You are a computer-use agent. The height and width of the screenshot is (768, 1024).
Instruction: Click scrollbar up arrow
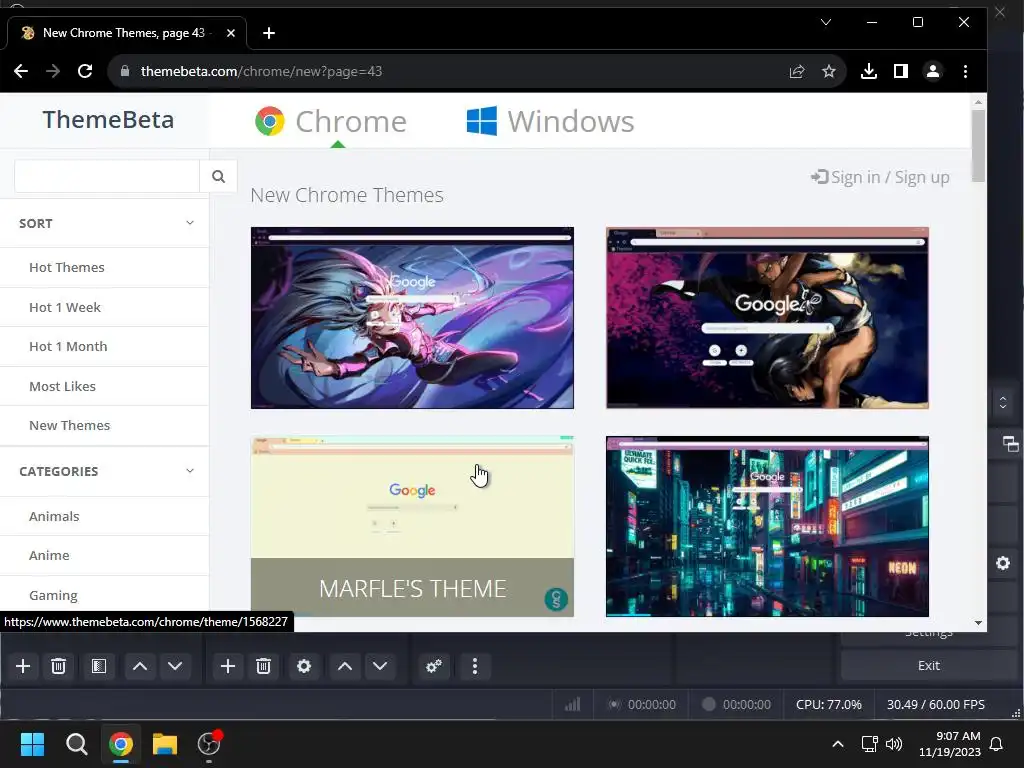(x=978, y=102)
